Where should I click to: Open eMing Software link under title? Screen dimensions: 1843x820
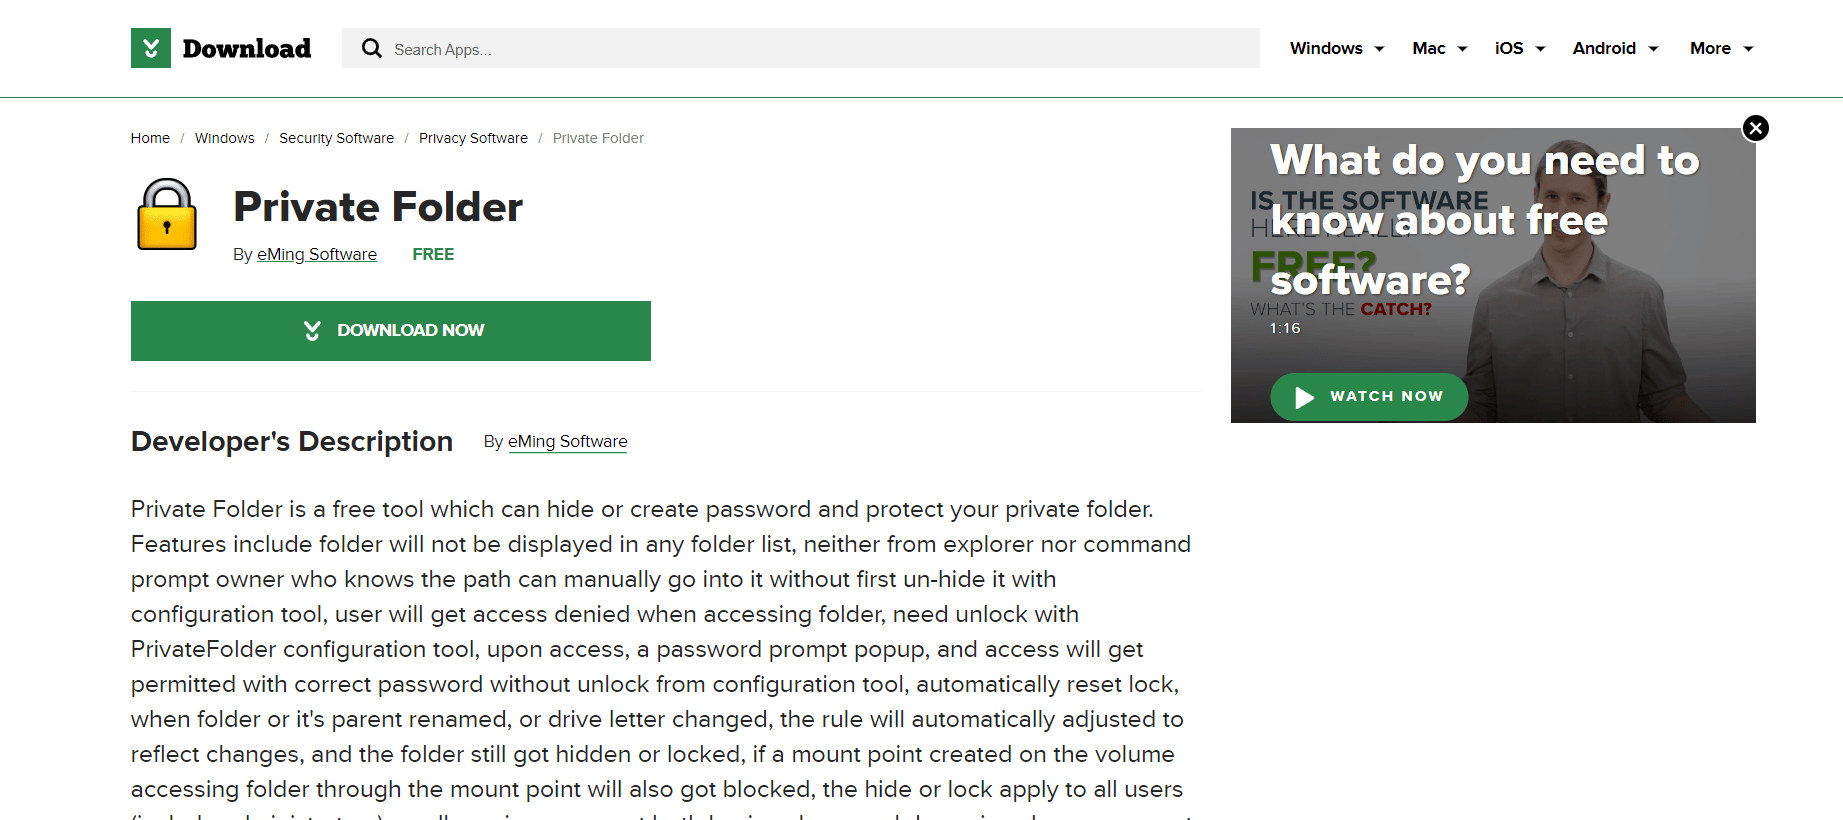tap(317, 254)
